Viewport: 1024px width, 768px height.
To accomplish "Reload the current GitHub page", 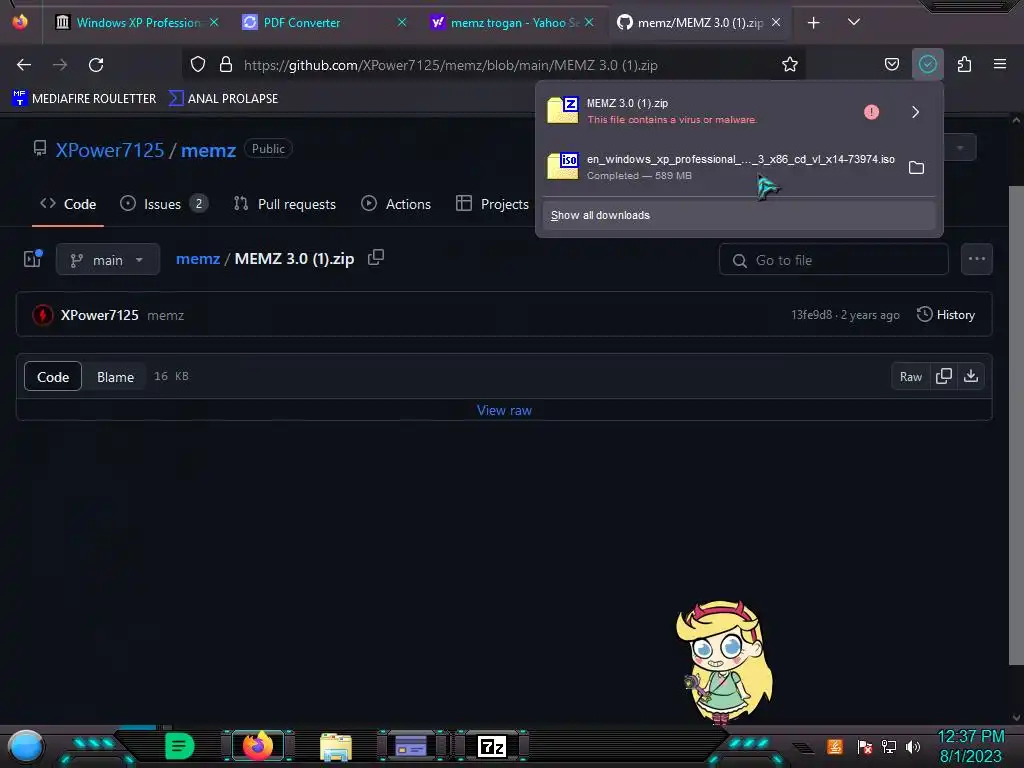I will [96, 65].
